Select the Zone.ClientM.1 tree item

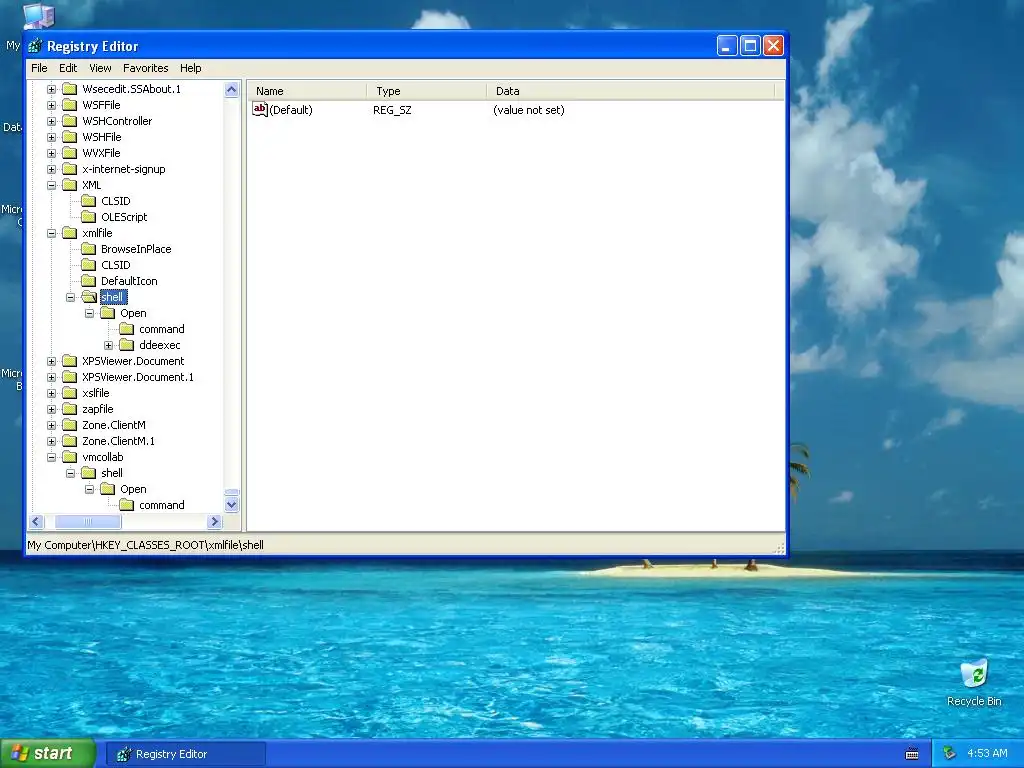118,441
